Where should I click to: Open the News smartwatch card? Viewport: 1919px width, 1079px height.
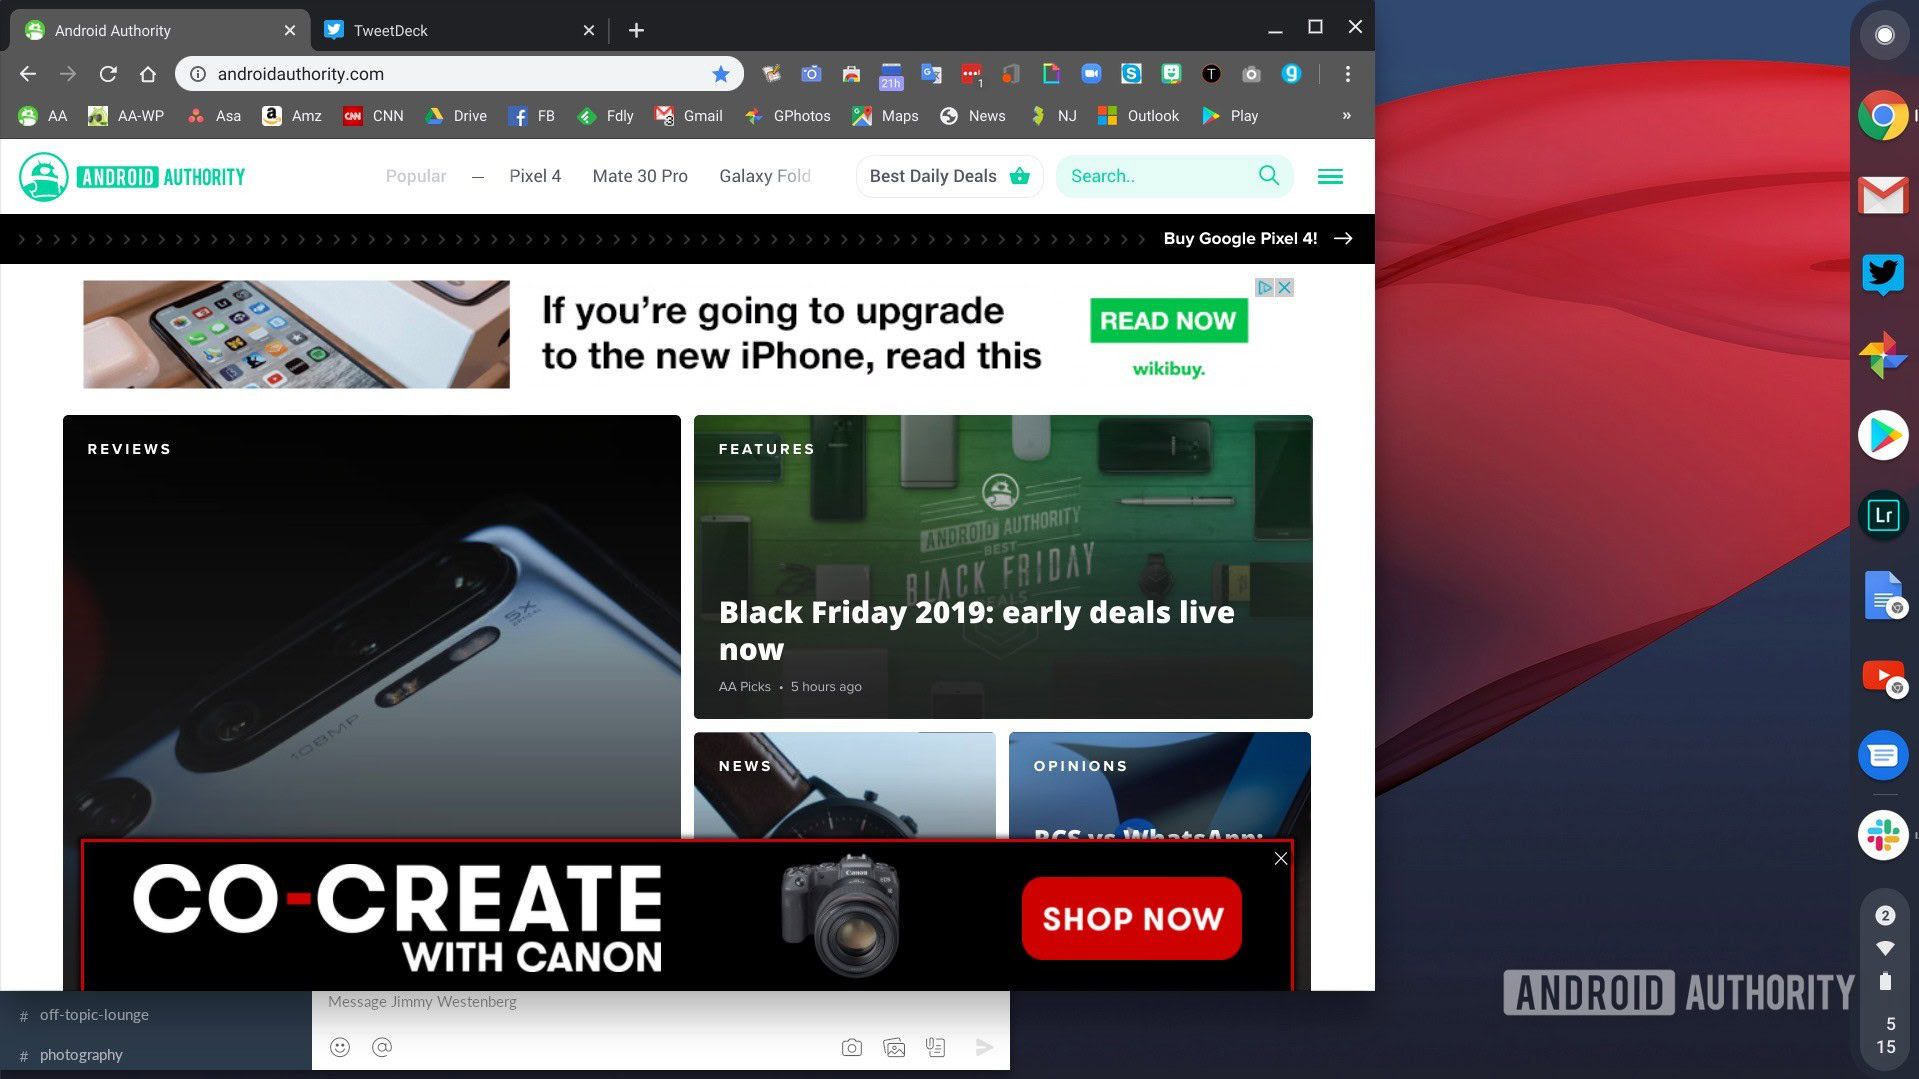pyautogui.click(x=844, y=785)
